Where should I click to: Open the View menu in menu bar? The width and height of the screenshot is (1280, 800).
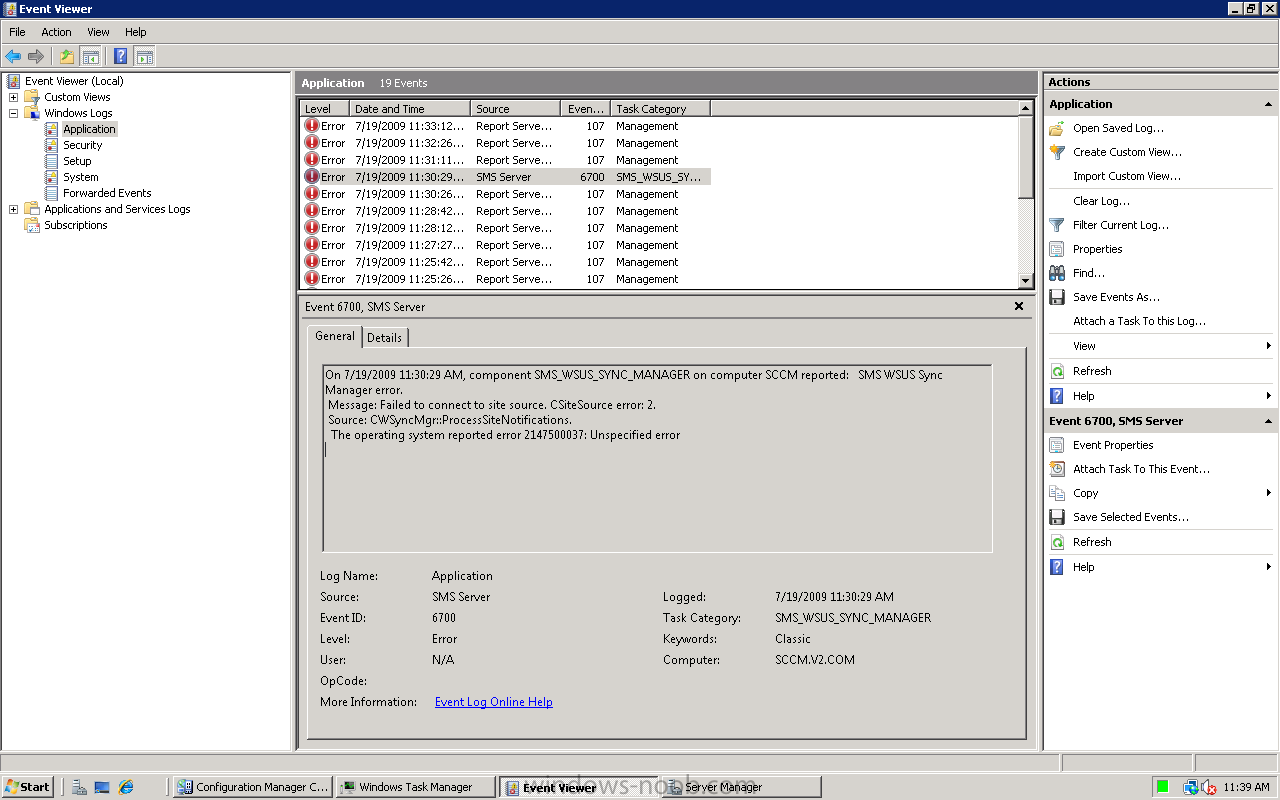tap(98, 32)
